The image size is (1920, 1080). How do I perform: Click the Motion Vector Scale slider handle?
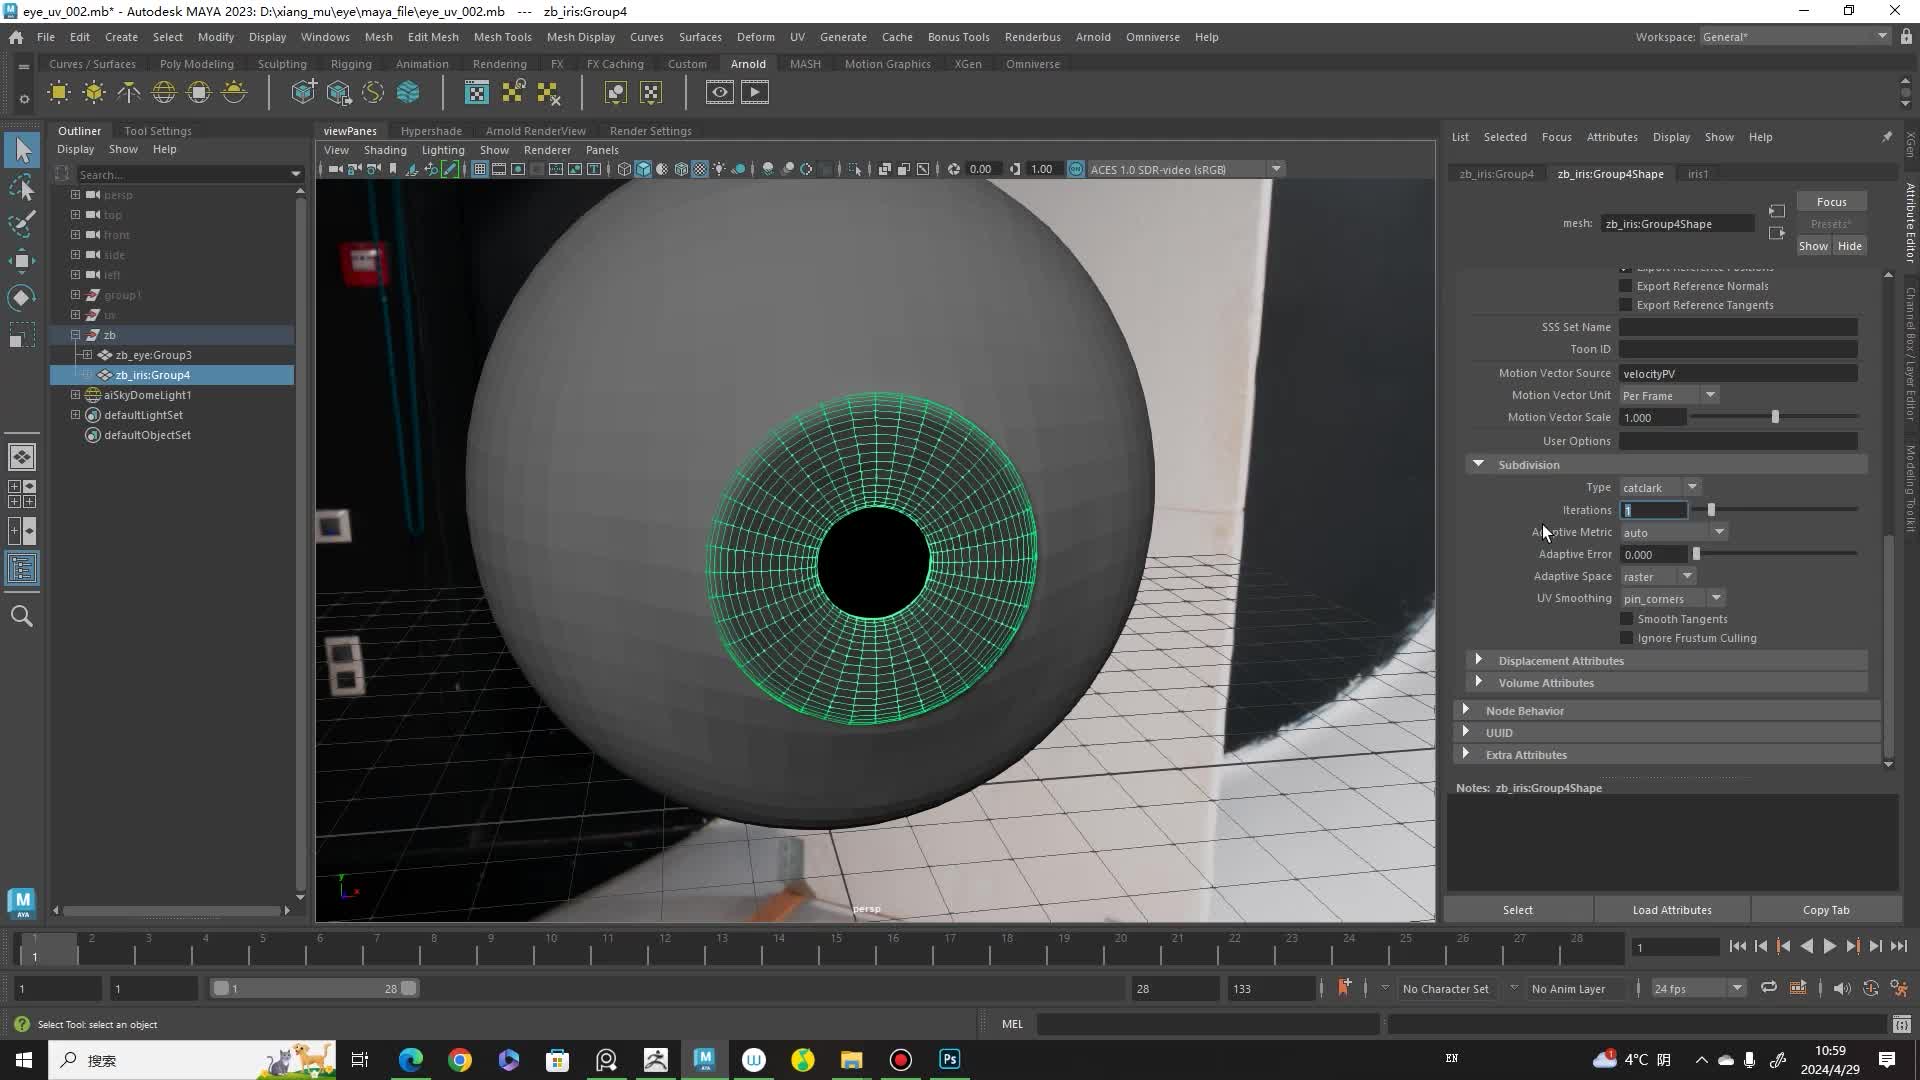pos(1775,417)
